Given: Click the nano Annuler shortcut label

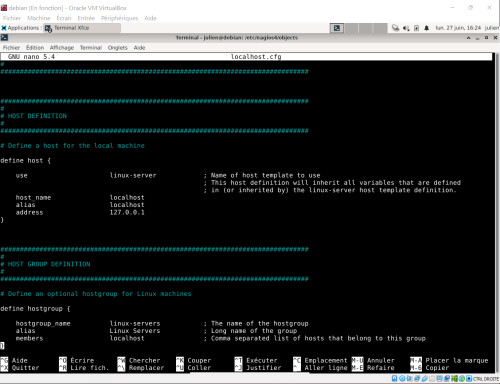Looking at the screenshot, I should (381, 360).
